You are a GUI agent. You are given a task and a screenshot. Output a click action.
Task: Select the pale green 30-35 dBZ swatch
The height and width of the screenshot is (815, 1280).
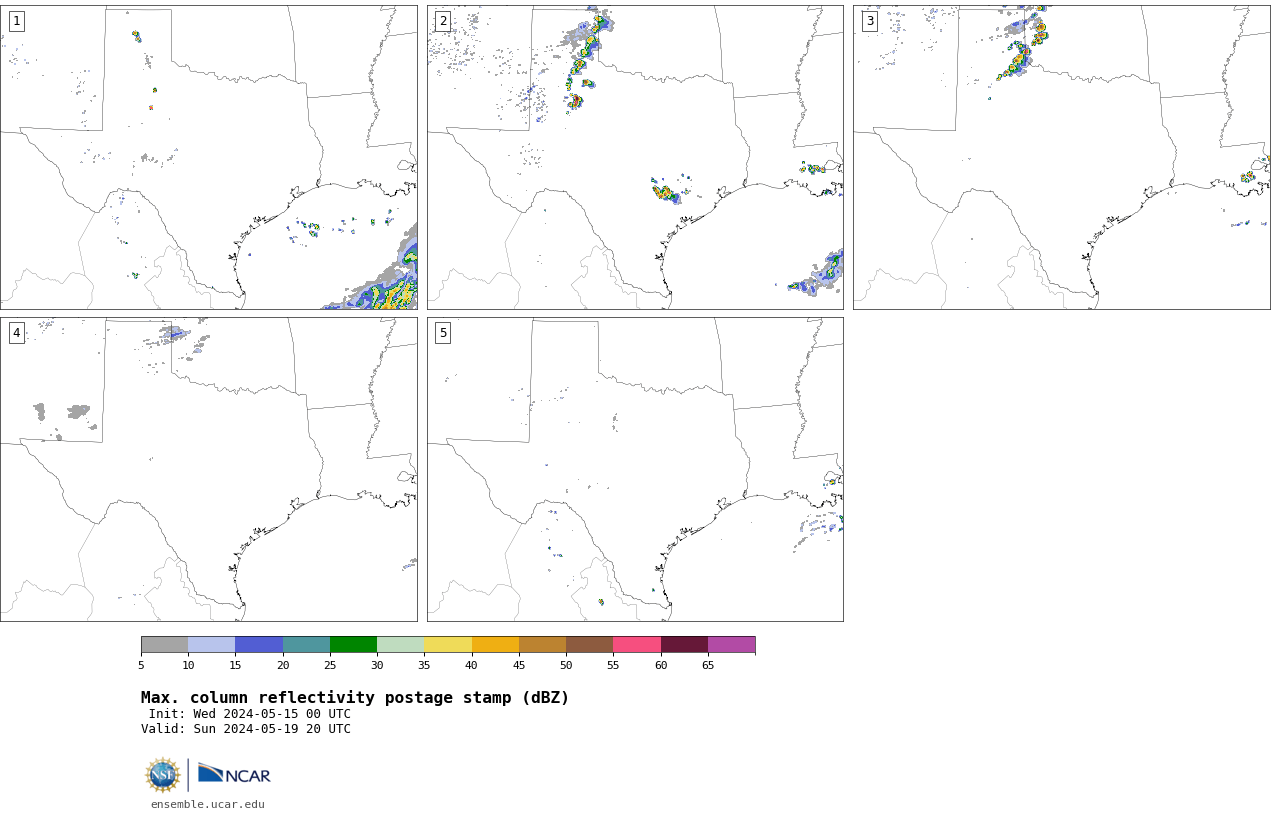click(401, 644)
